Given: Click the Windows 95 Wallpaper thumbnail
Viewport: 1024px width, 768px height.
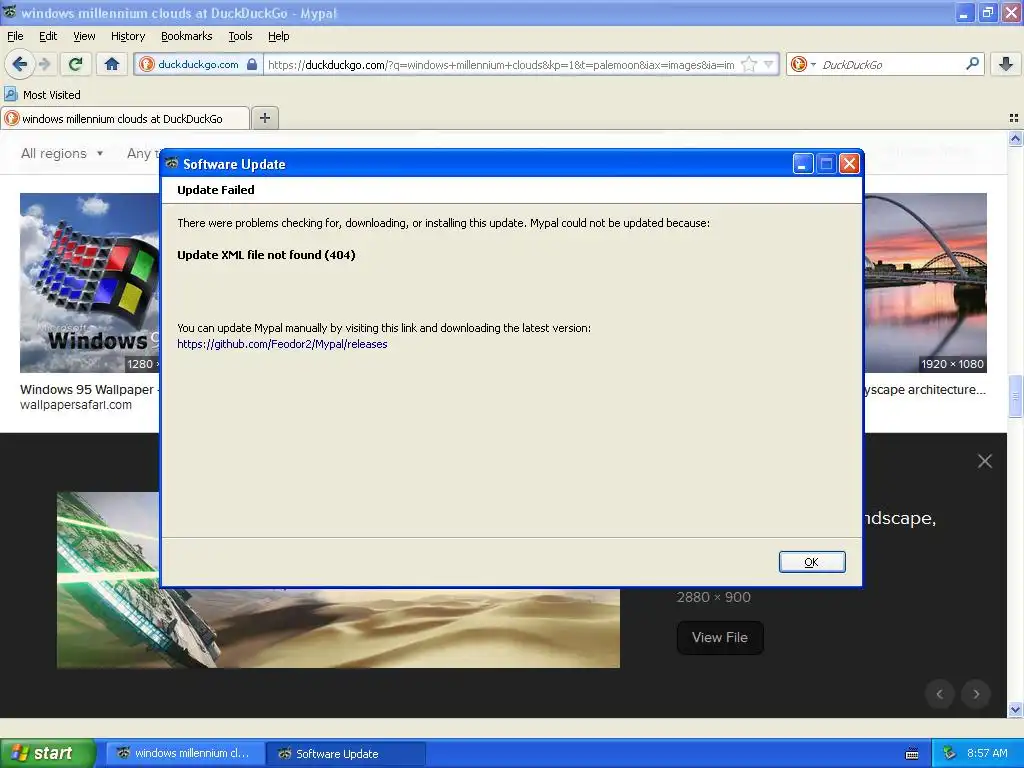Looking at the screenshot, I should (x=89, y=283).
